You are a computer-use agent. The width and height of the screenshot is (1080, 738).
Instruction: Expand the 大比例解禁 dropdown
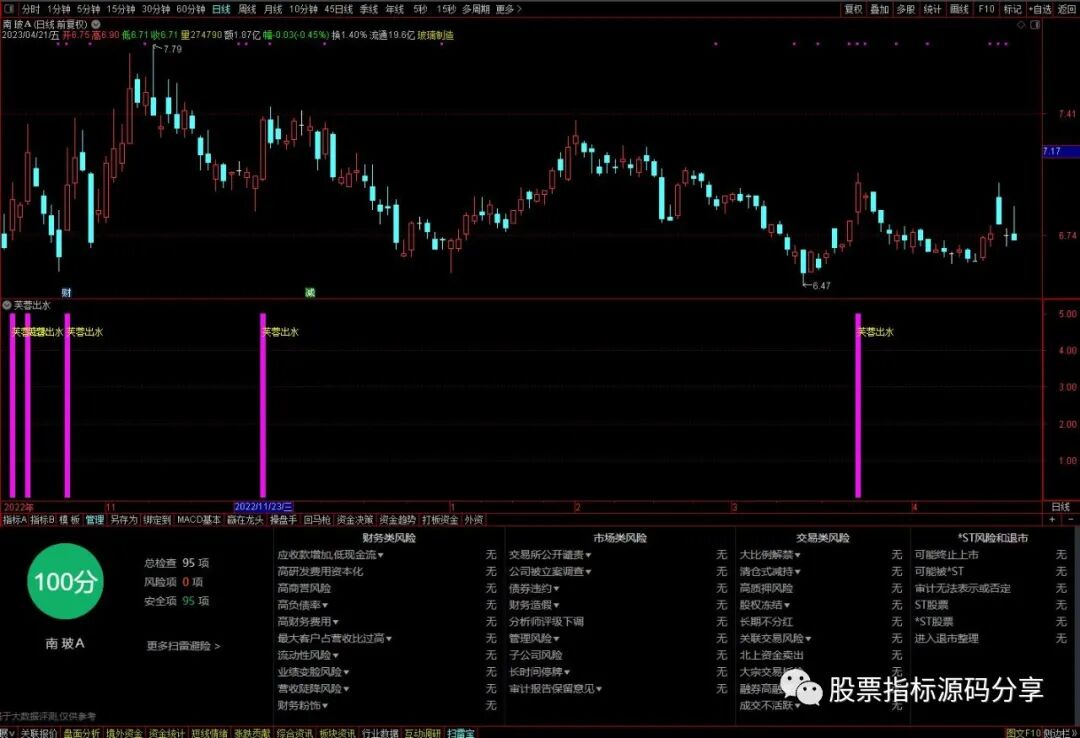tap(769, 555)
